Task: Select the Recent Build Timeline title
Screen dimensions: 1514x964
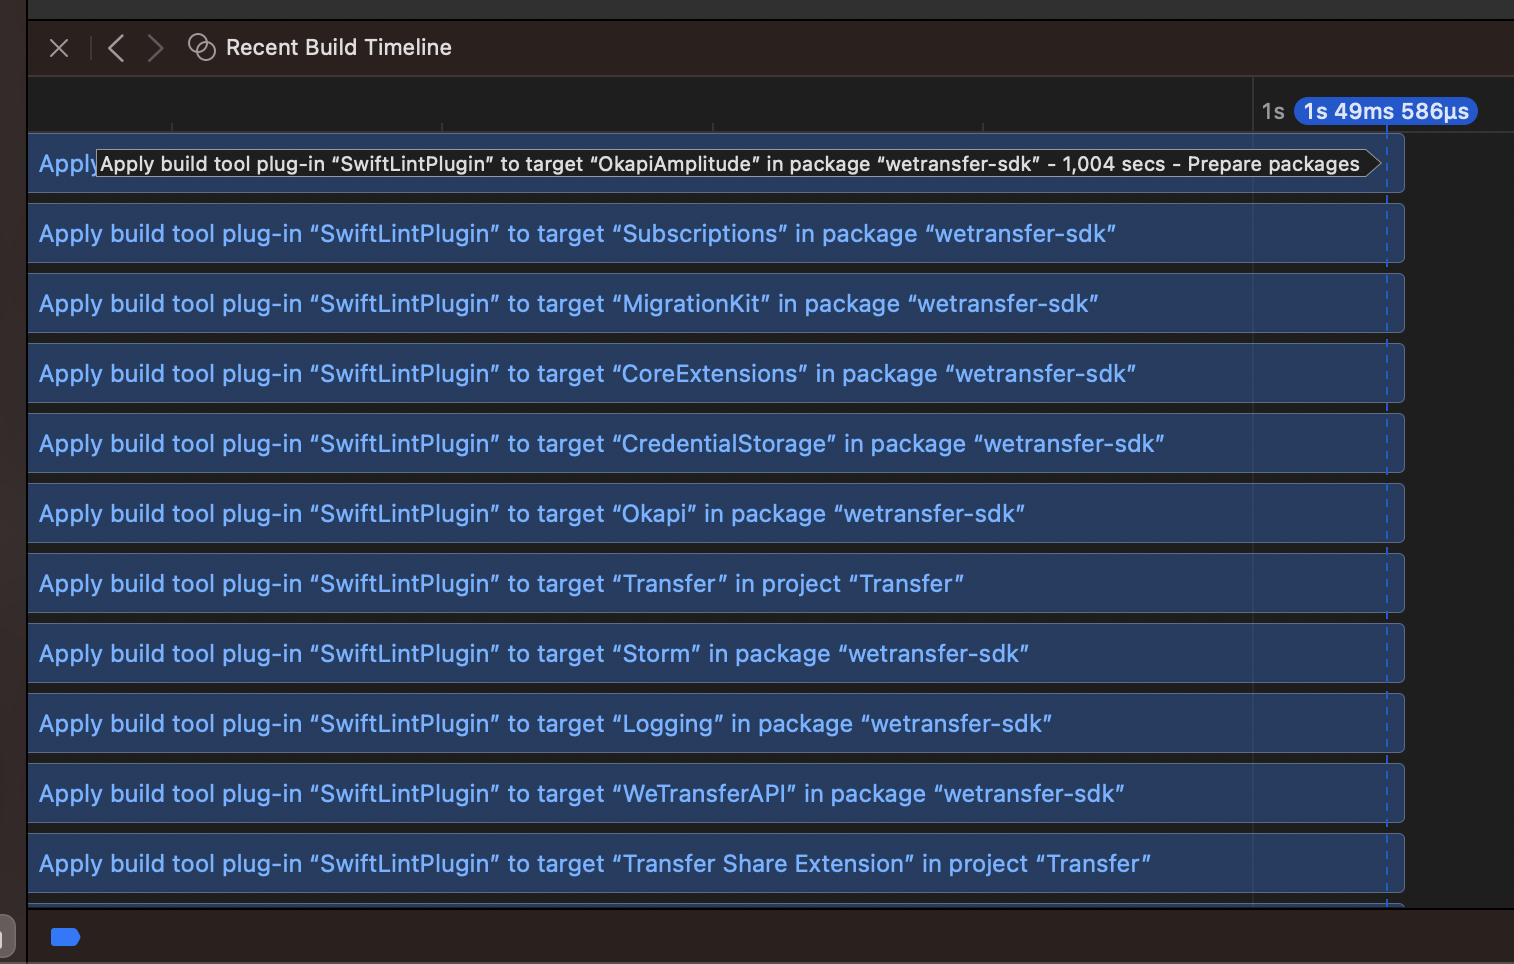Action: pos(339,47)
